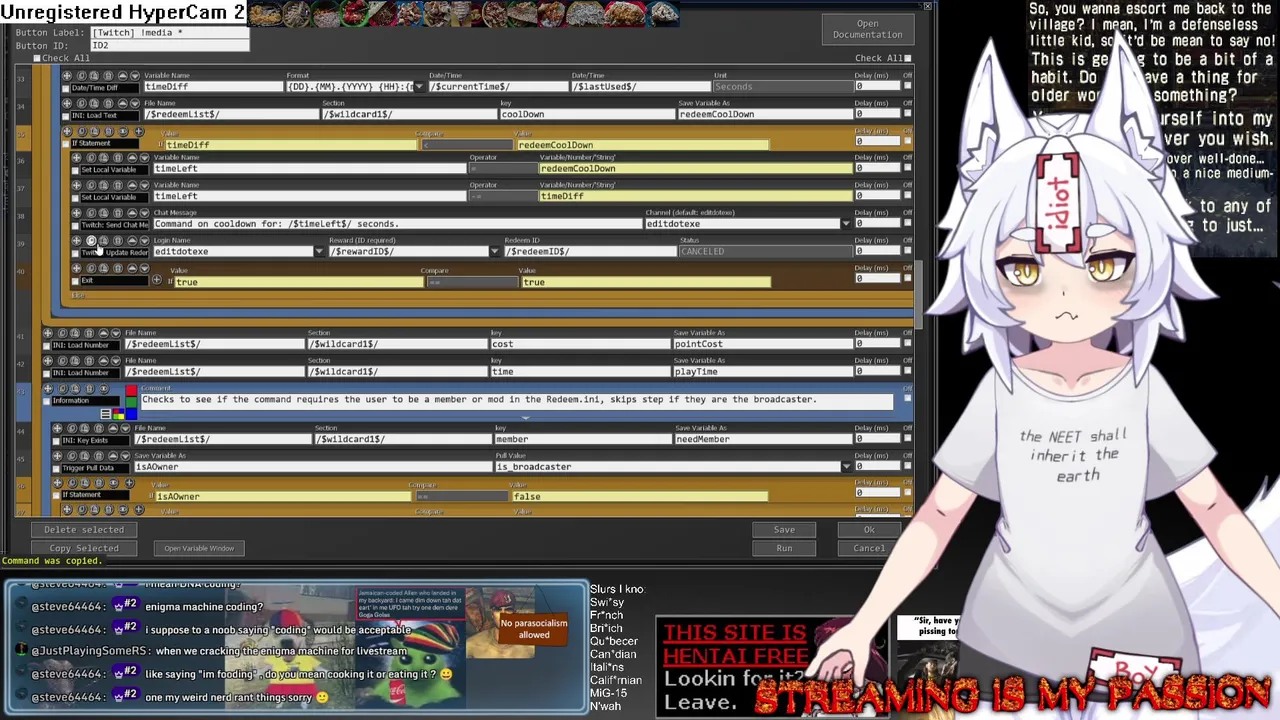Viewport: 1280px width, 720px height.
Task: Select Information row checkbox
Action: tap(46, 401)
